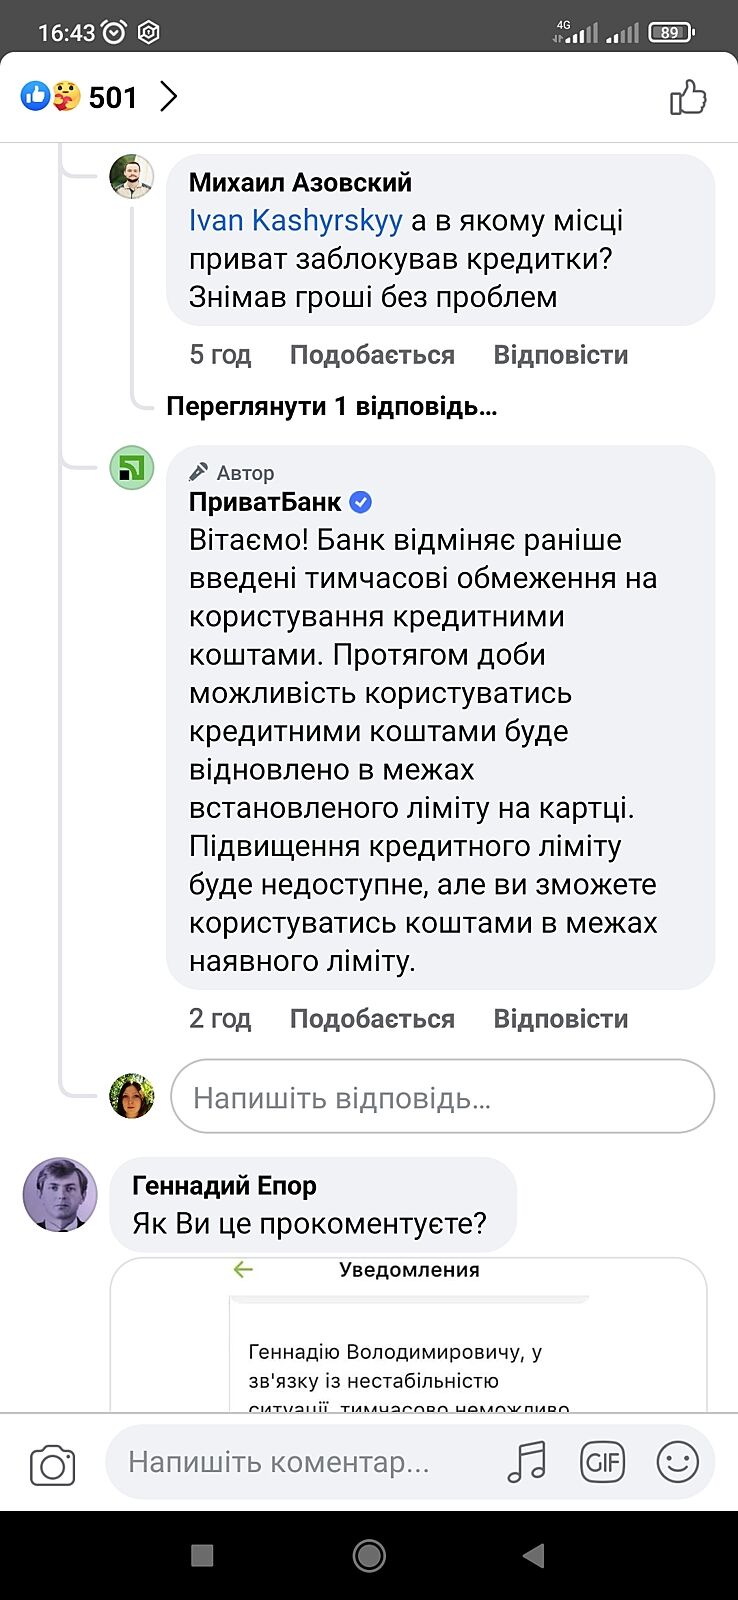Reply to ПриватБанк's comment
738x1600 pixels.
click(560, 1019)
